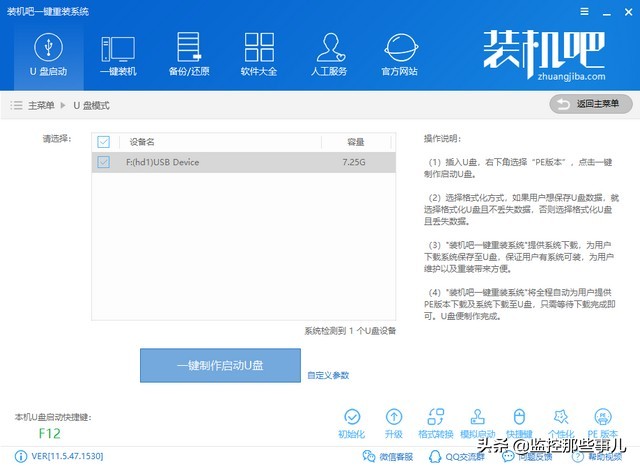Toggle the select-all checkbox in device header
Viewport: 640px width, 467px height.
pos(104,142)
